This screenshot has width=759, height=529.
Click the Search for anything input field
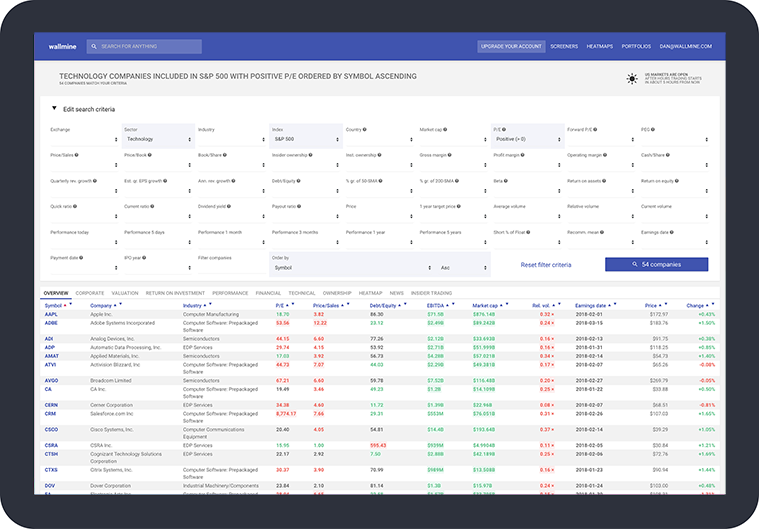144,46
